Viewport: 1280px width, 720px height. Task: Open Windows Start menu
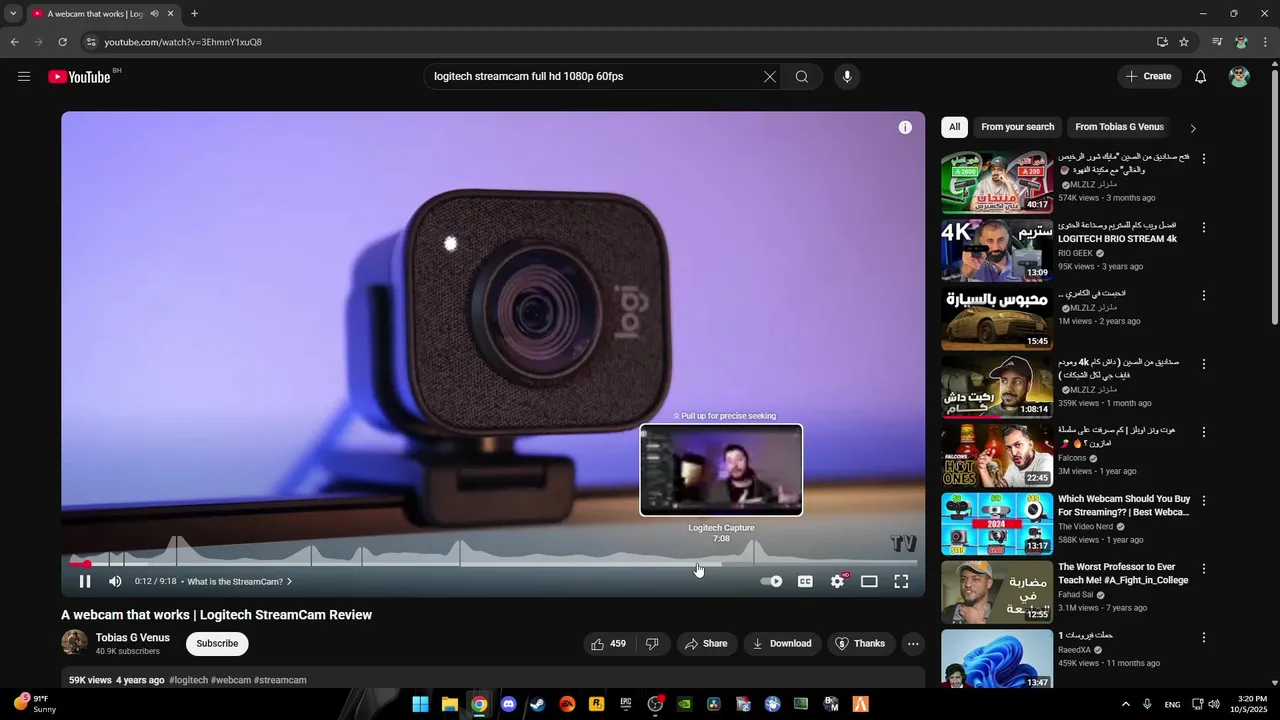[420, 704]
